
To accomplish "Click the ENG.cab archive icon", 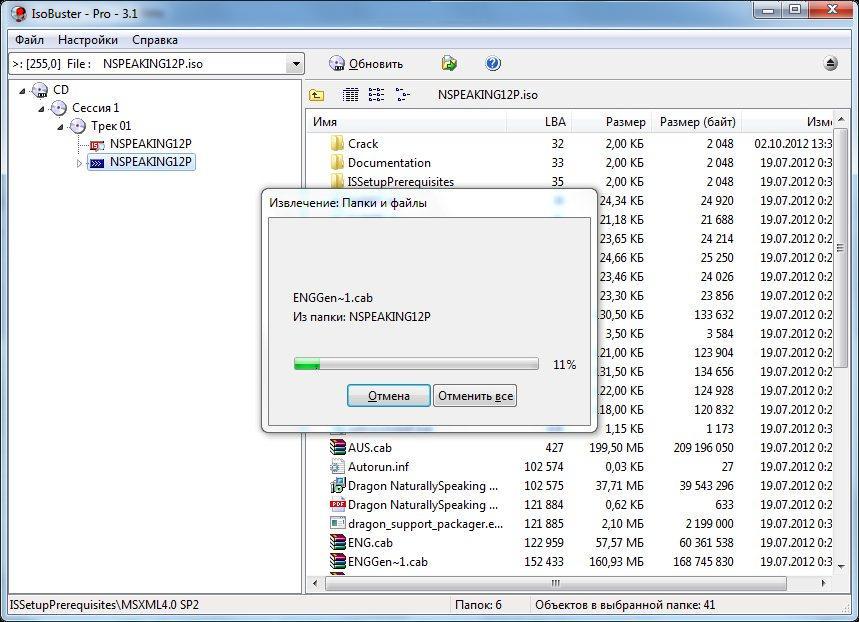I will 337,543.
